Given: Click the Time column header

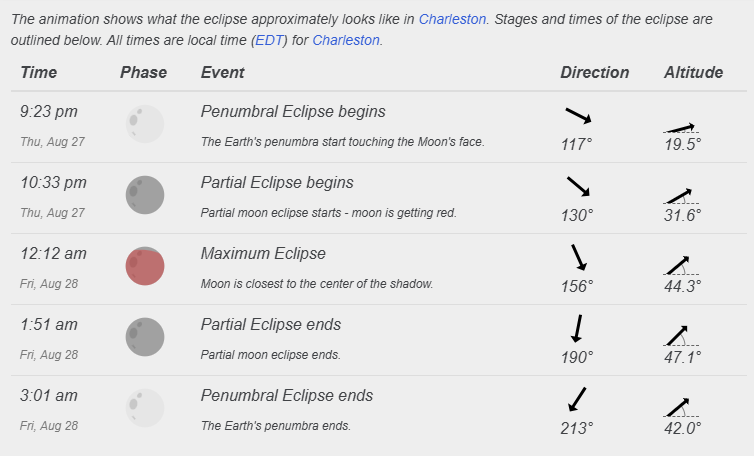Looking at the screenshot, I should [x=38, y=72].
